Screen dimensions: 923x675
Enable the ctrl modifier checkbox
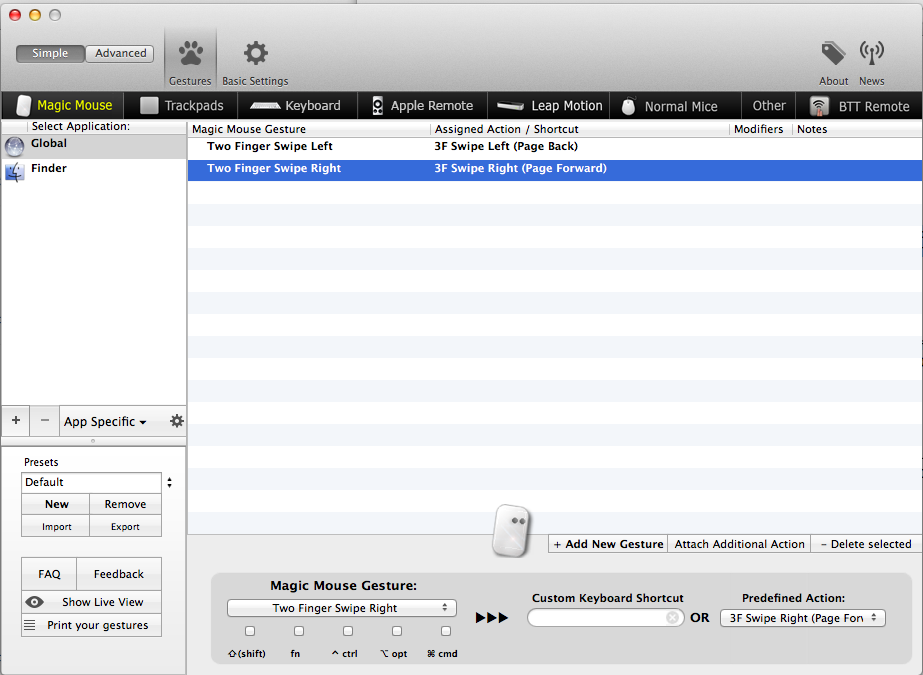tap(348, 631)
